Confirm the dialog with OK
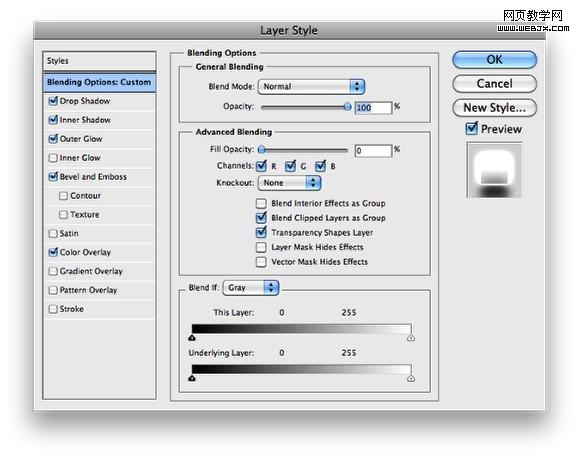Image resolution: width=580 pixels, height=458 pixels. tap(495, 60)
